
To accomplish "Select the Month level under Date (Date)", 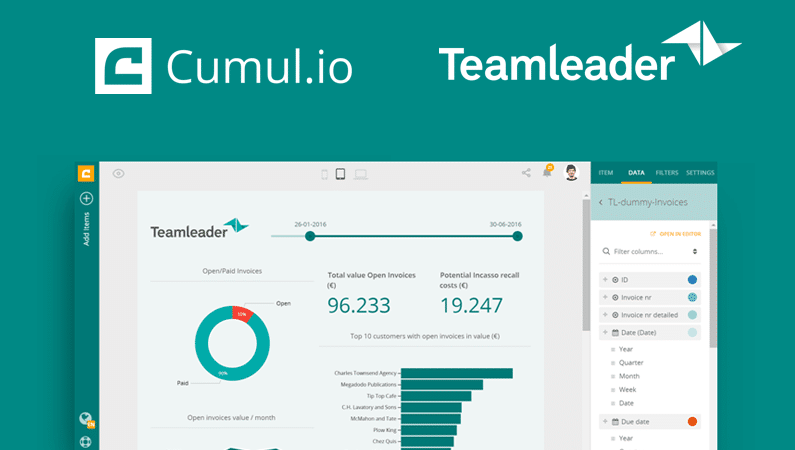I will pyautogui.click(x=629, y=376).
